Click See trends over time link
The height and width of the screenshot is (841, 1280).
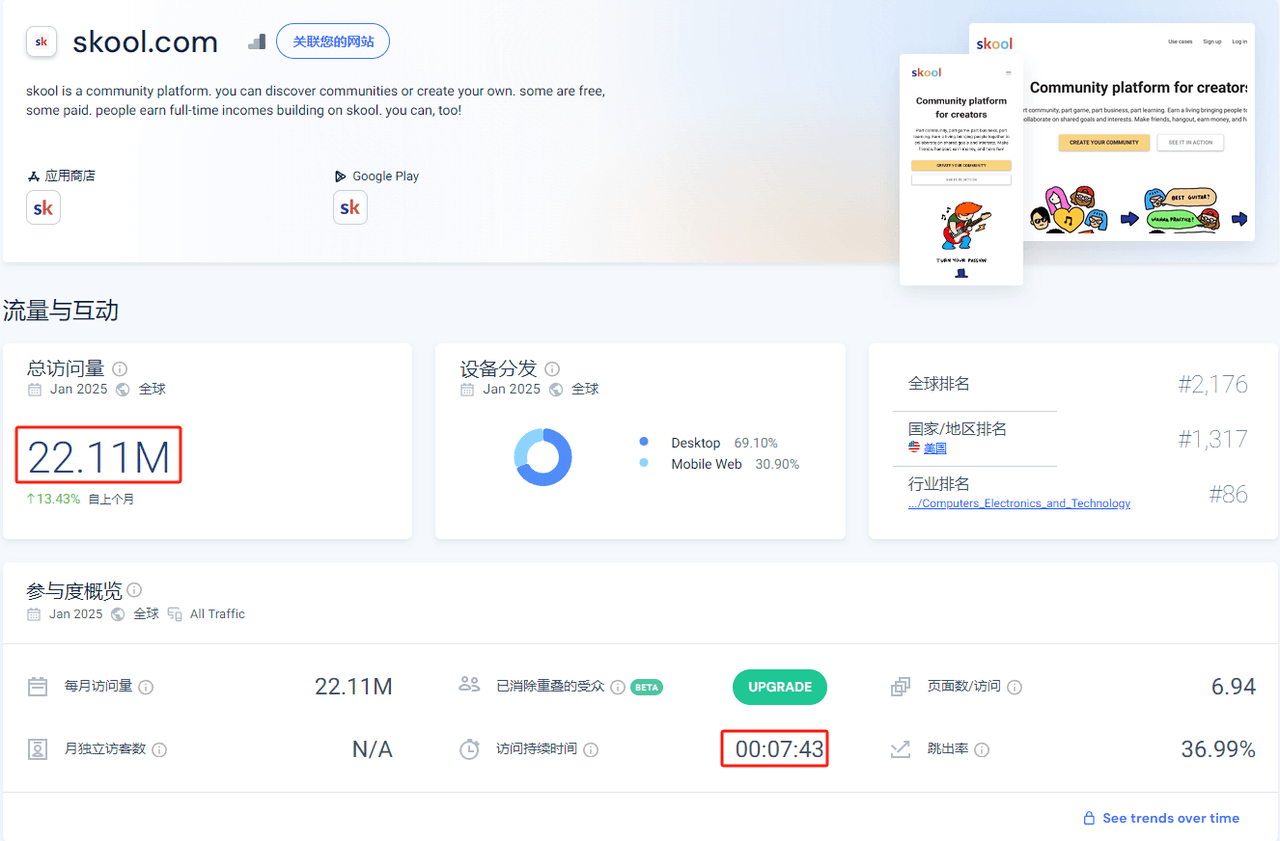coord(1171,818)
